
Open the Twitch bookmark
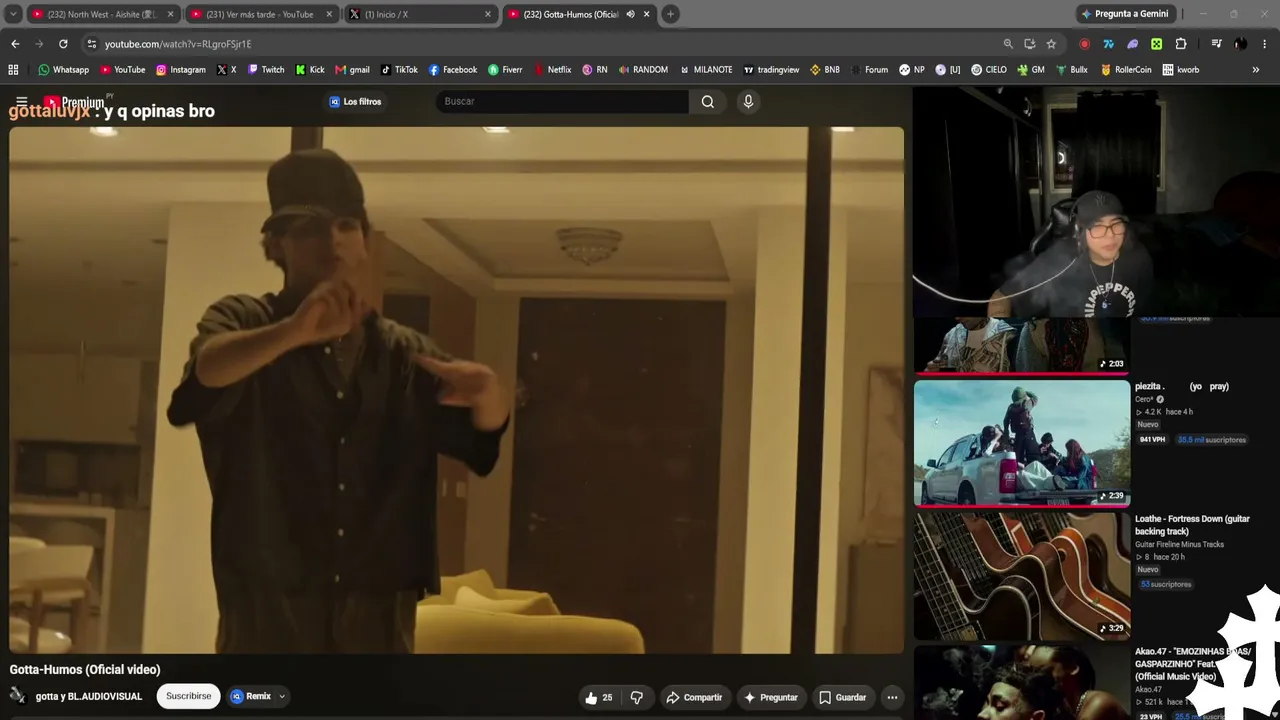(266, 70)
